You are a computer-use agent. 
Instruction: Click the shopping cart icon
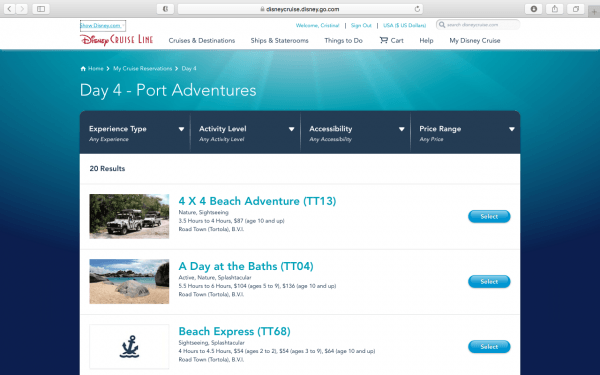point(383,40)
